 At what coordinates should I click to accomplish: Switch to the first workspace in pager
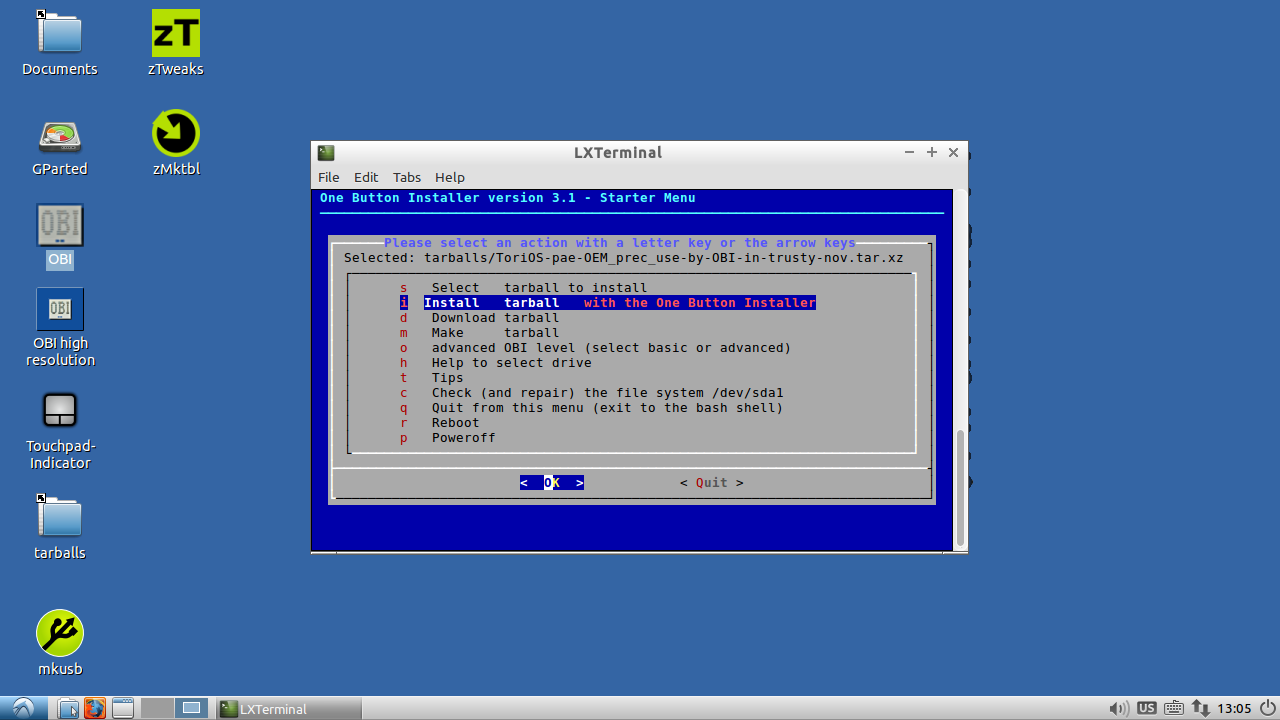(x=157, y=708)
